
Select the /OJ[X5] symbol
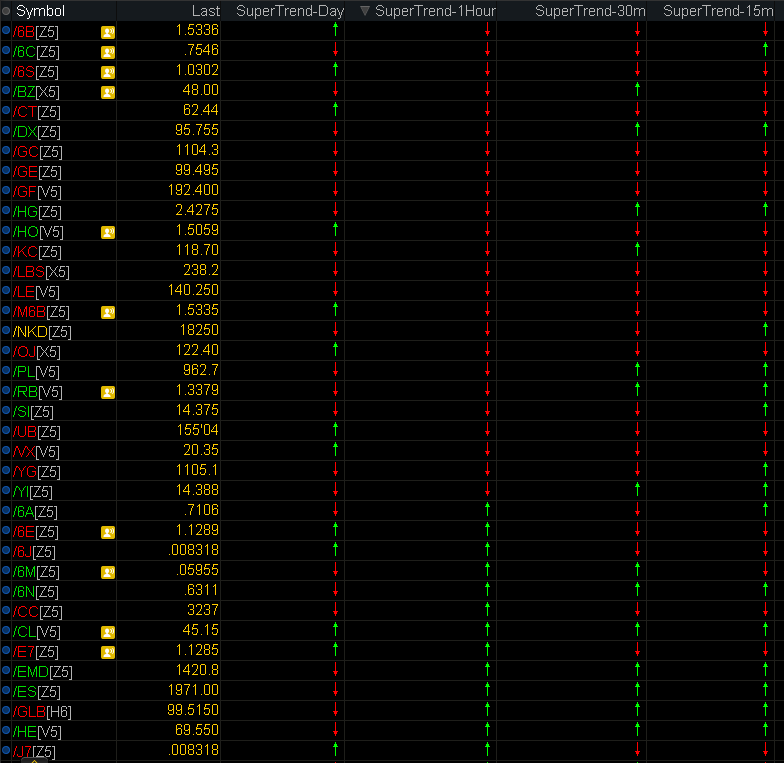tap(36, 352)
